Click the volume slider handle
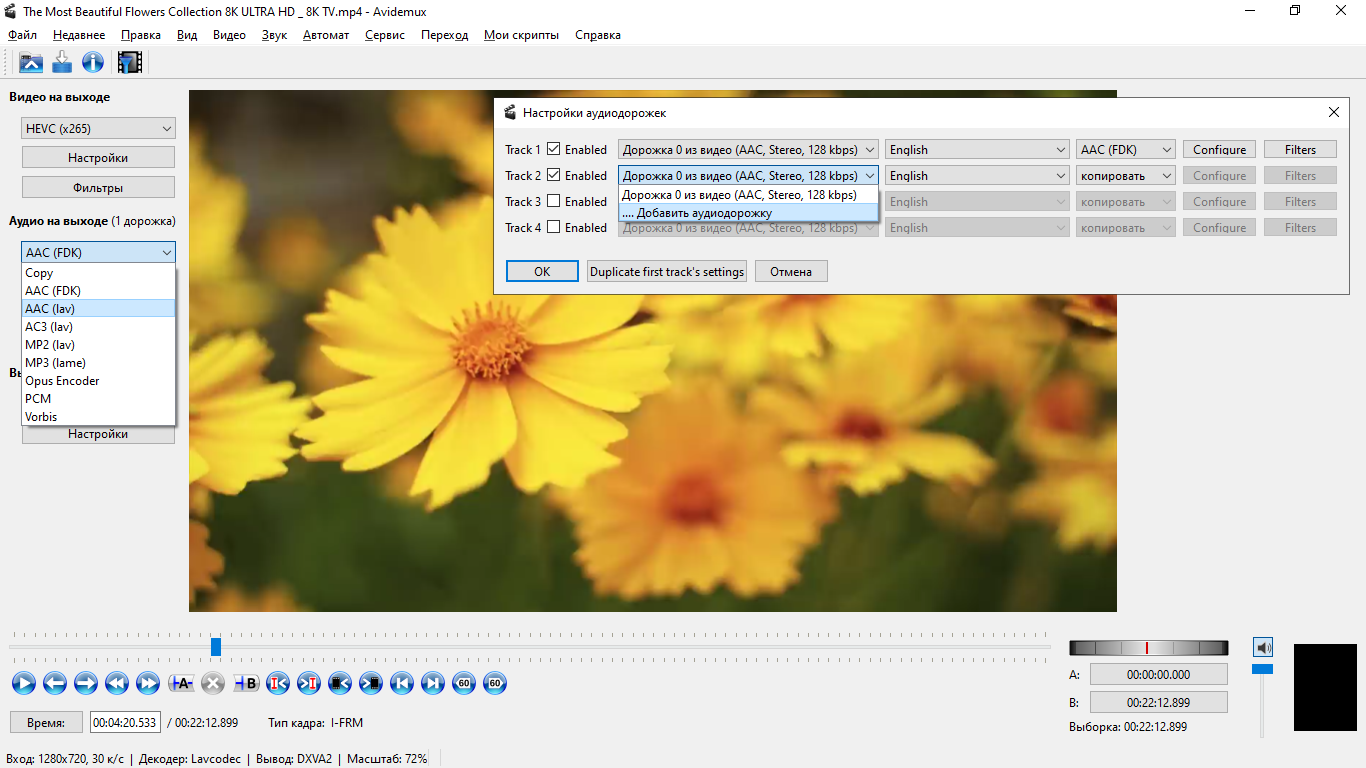The height and width of the screenshot is (768, 1366). (x=1263, y=668)
